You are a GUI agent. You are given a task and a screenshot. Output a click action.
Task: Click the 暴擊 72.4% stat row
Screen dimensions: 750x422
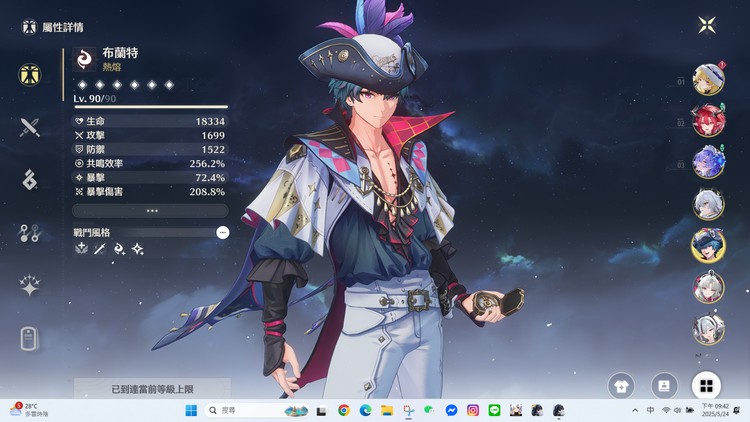click(x=150, y=178)
